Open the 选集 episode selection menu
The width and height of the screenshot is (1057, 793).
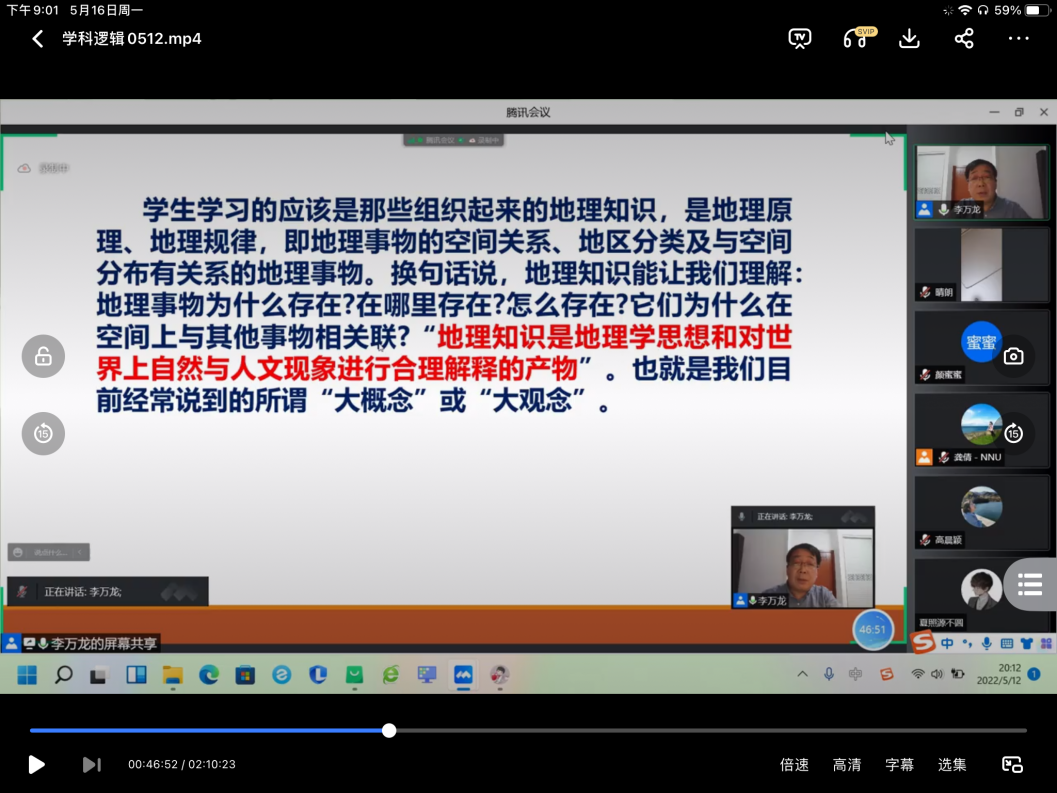(x=952, y=765)
